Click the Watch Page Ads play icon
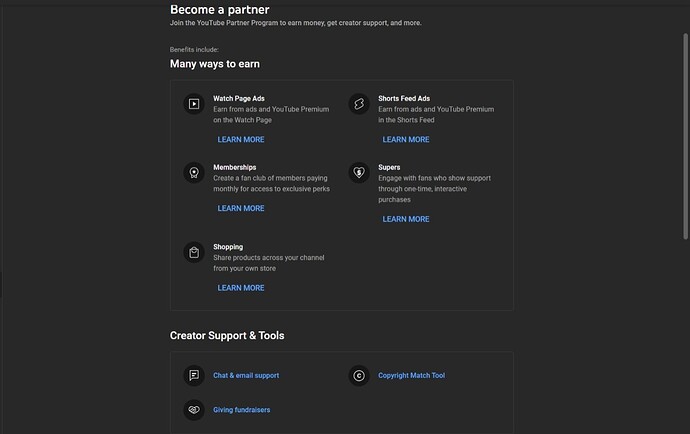This screenshot has width=690, height=434. pos(194,104)
